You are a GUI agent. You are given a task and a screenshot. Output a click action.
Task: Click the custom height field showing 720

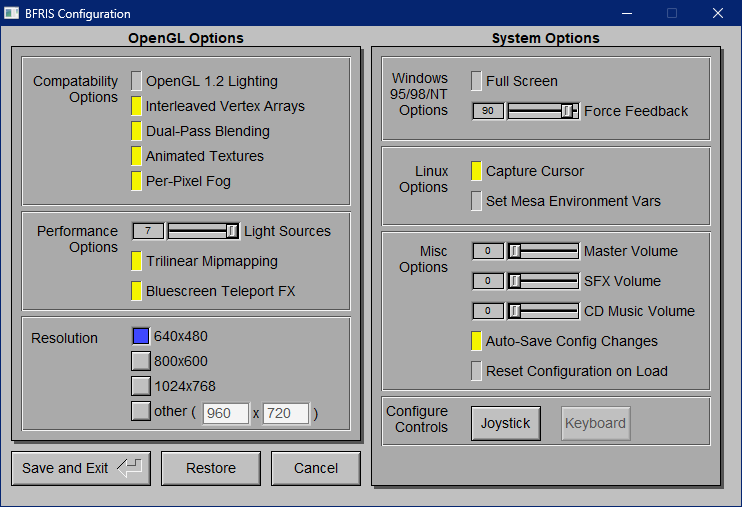(x=286, y=413)
